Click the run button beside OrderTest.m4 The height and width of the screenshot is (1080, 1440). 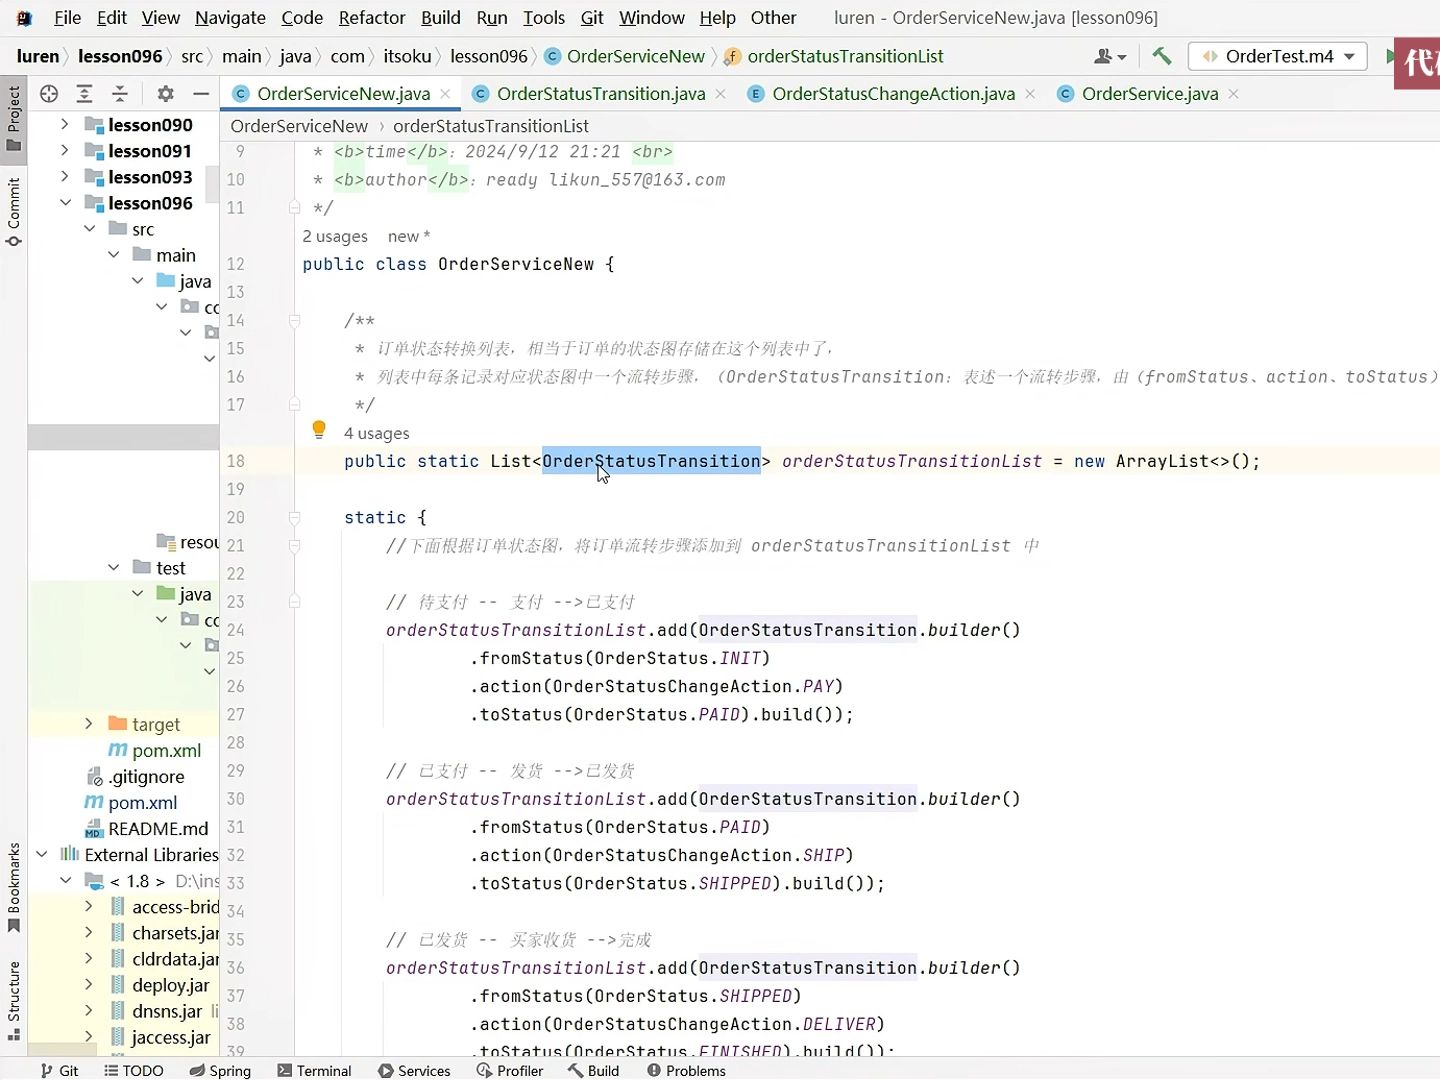tap(1389, 56)
